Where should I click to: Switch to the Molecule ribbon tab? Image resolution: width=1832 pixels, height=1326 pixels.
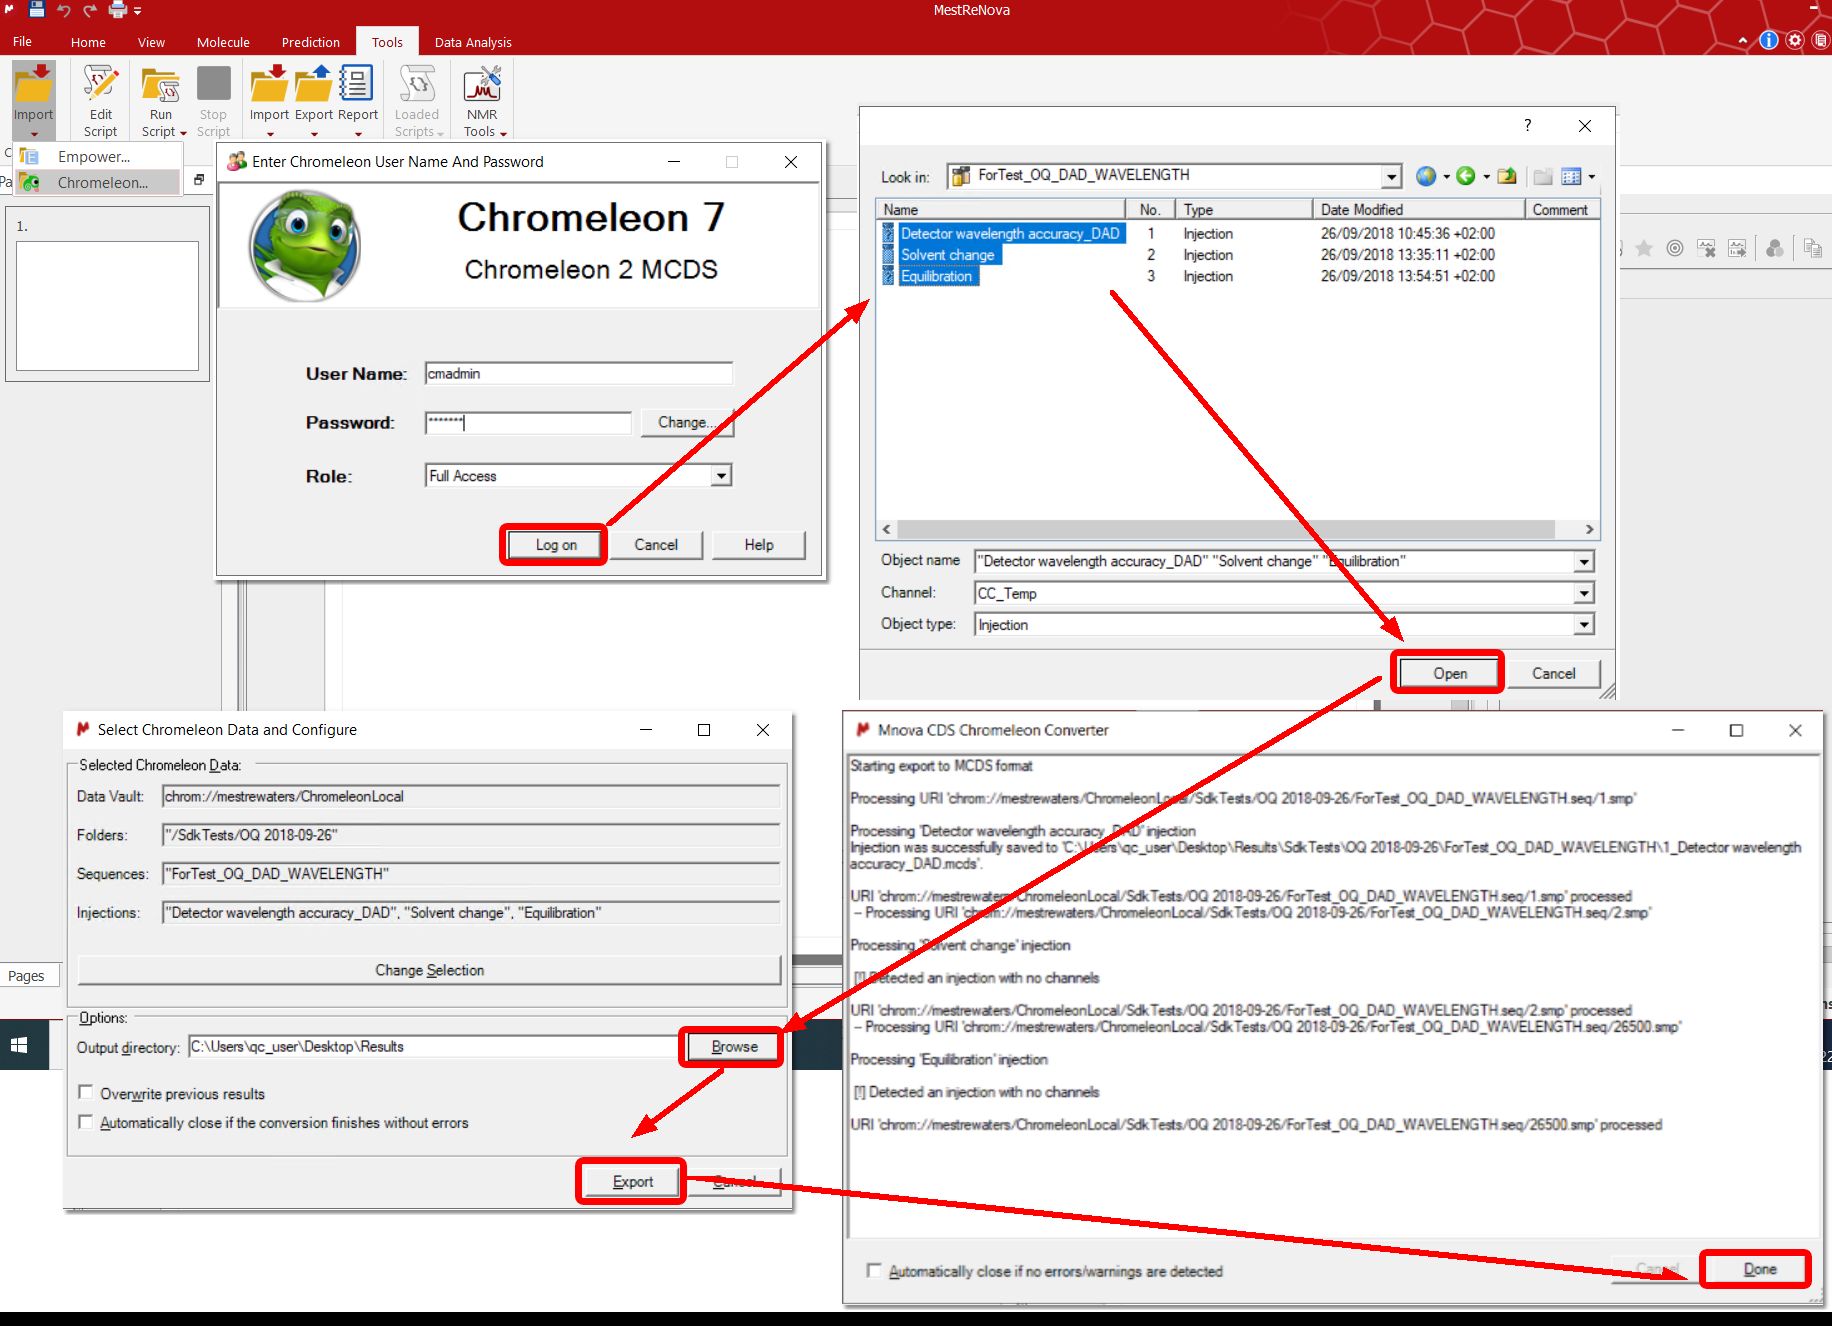coord(223,42)
